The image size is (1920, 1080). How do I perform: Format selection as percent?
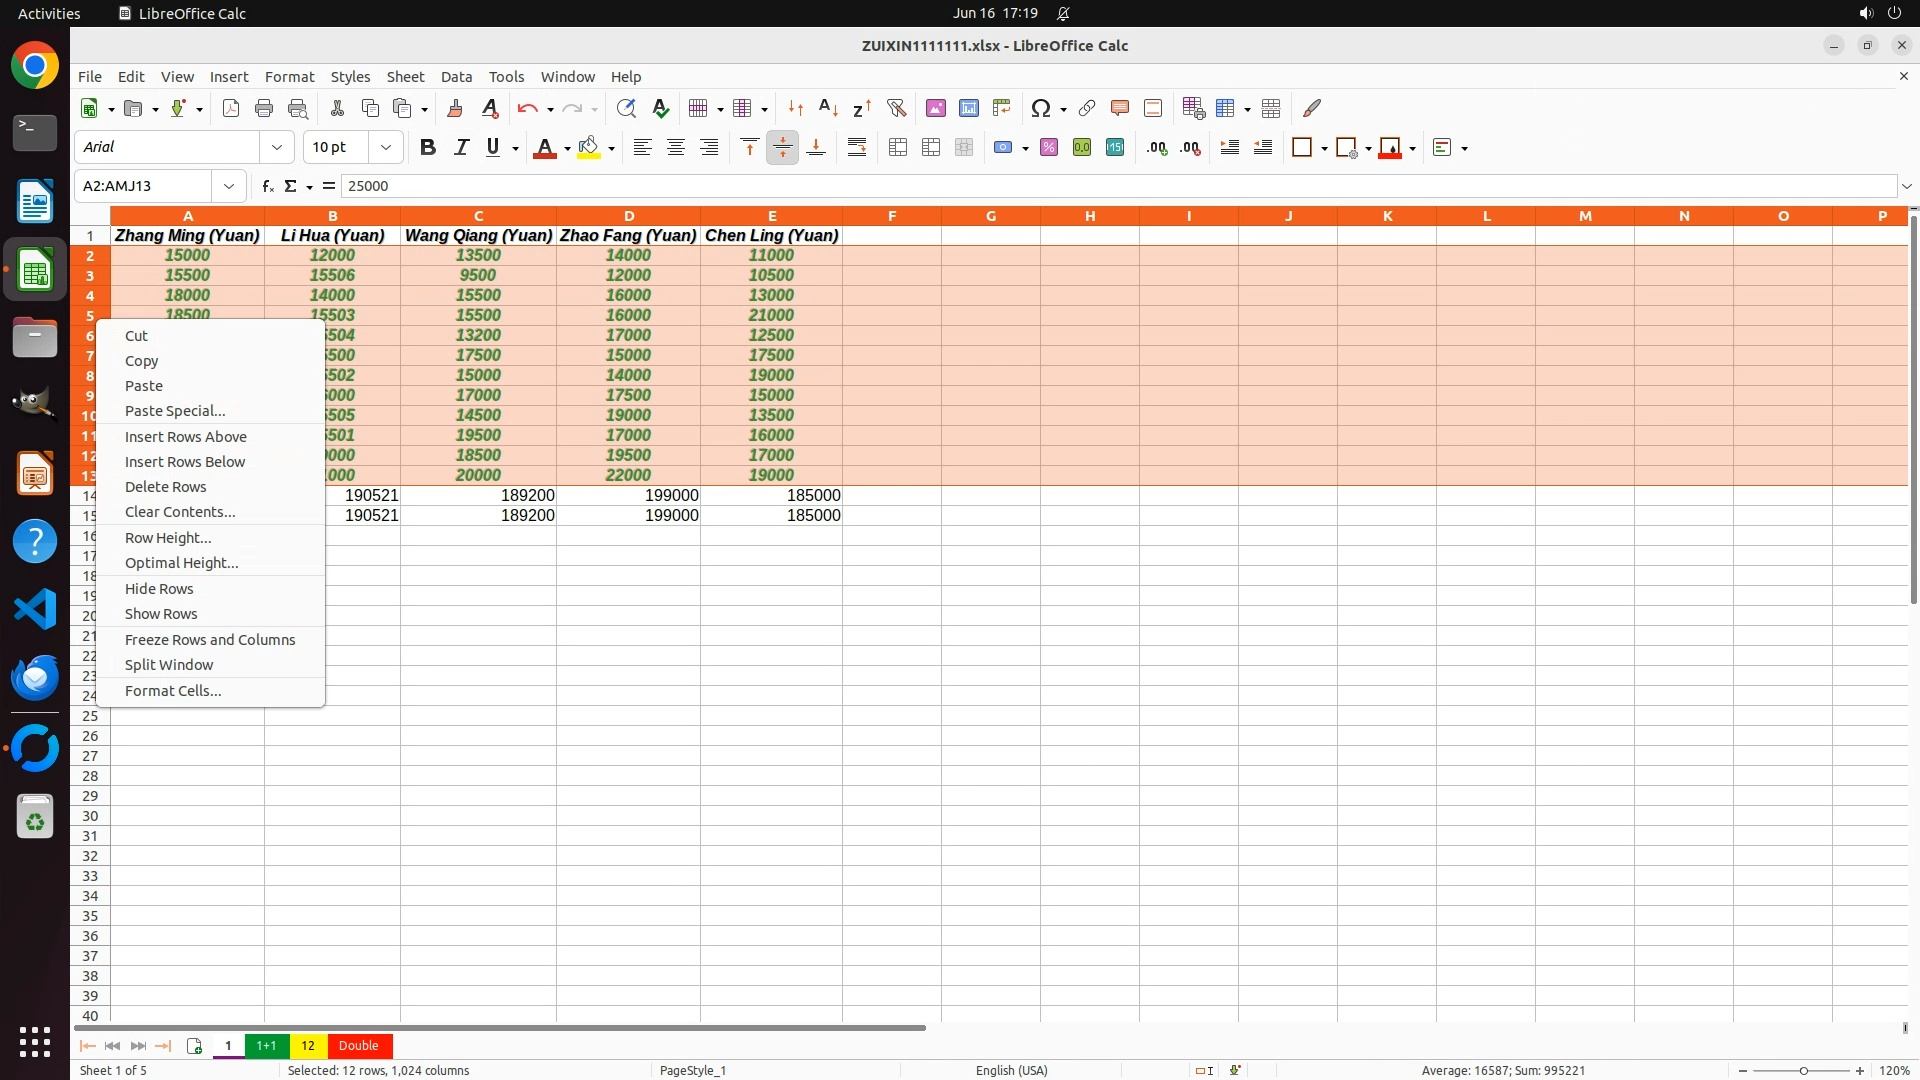(x=1049, y=148)
